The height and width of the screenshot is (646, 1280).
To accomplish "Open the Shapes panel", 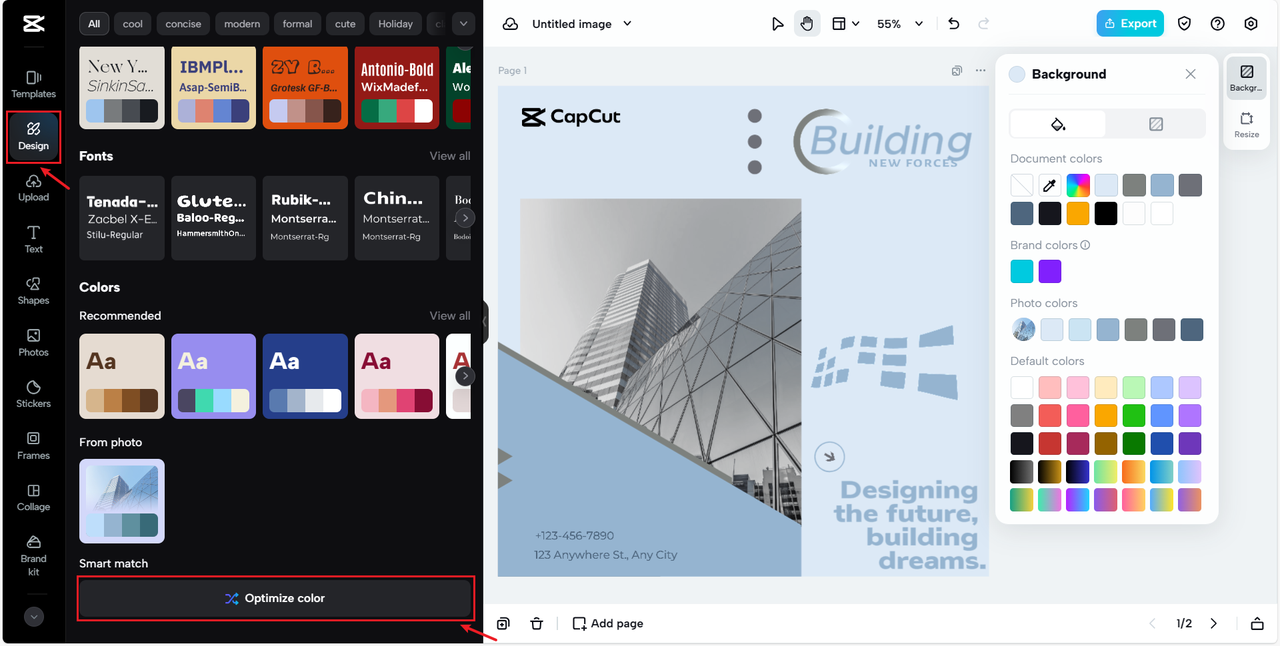I will point(33,291).
